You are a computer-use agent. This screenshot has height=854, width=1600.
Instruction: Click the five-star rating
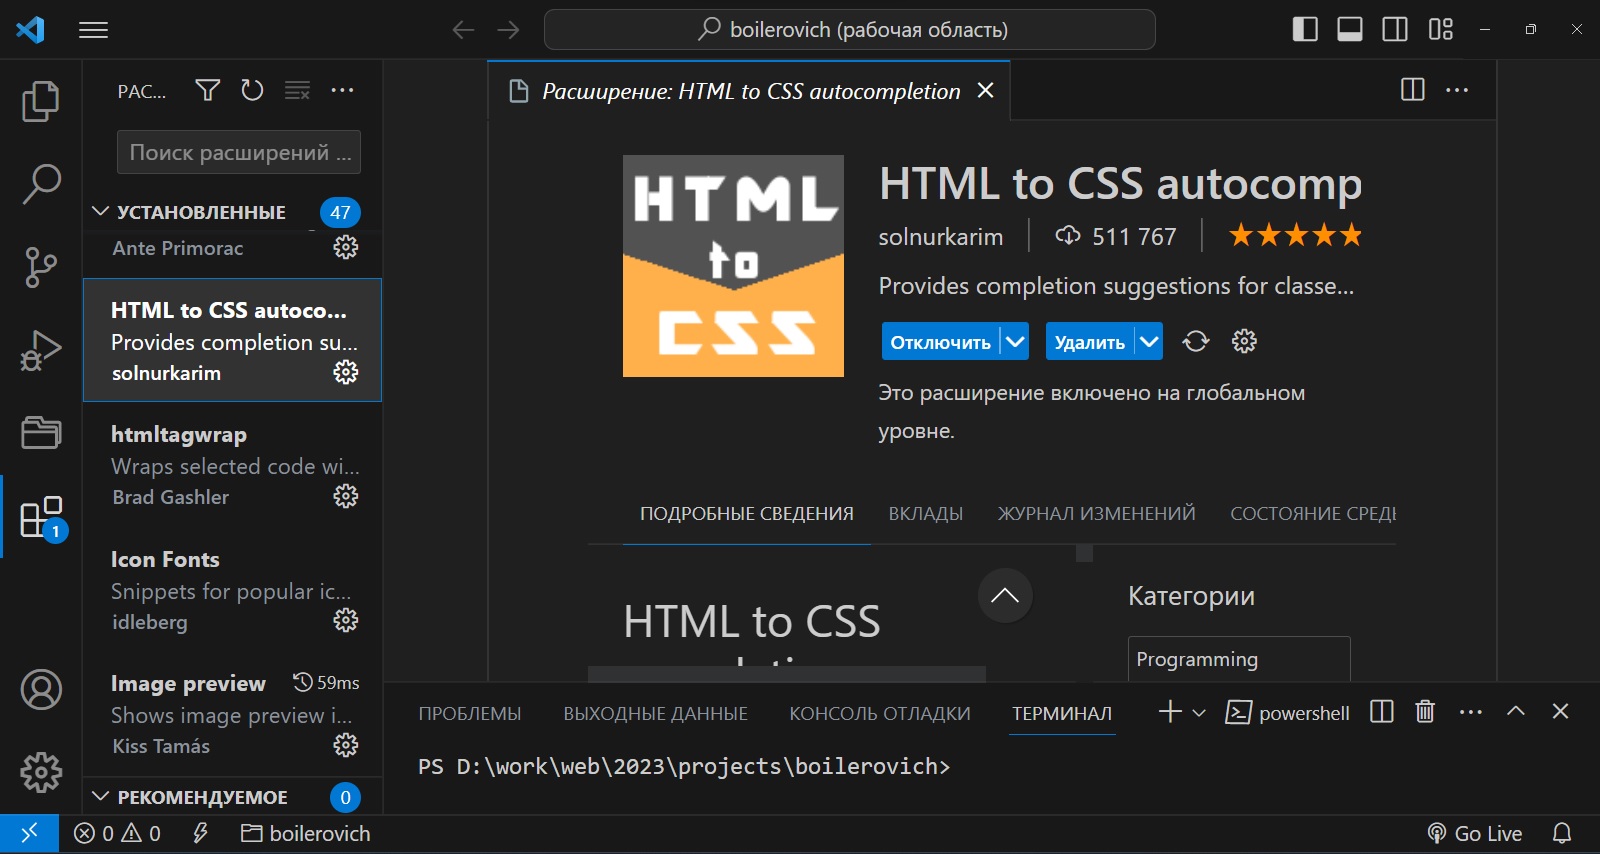pos(1295,236)
